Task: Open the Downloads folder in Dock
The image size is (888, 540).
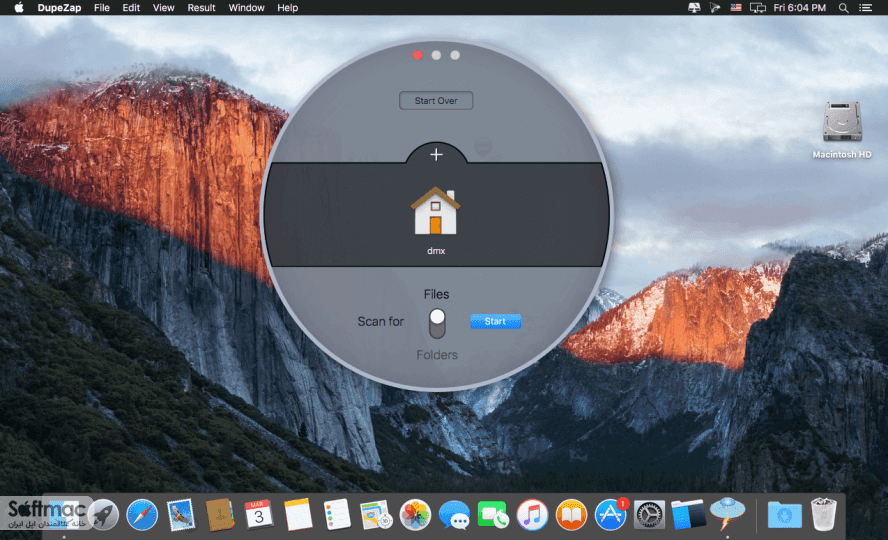Action: click(x=784, y=515)
